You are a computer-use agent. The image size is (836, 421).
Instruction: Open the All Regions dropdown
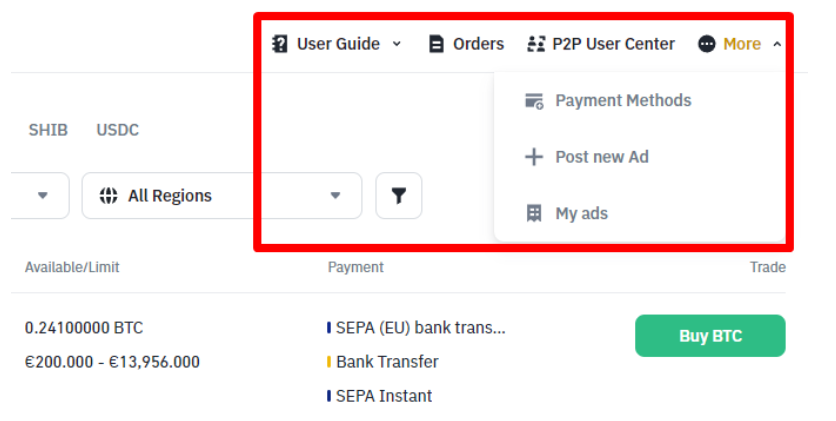click(221, 196)
